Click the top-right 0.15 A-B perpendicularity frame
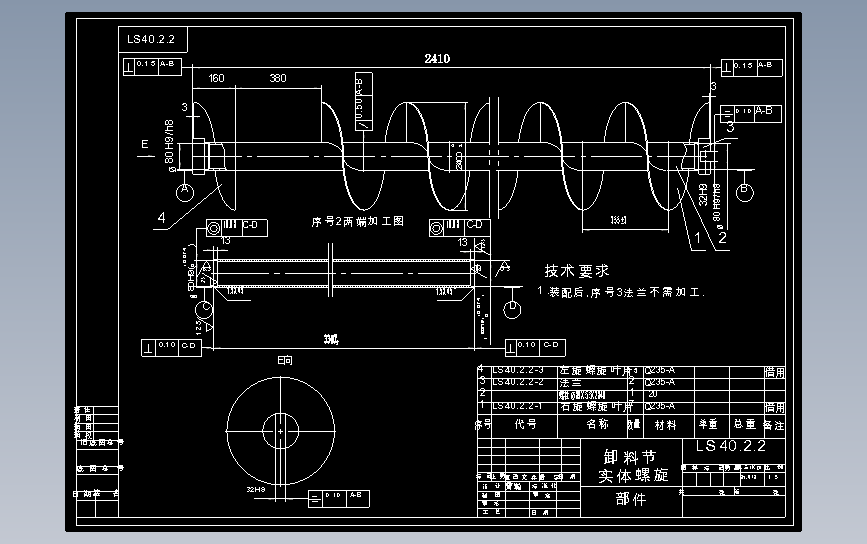This screenshot has width=867, height=544. point(751,68)
